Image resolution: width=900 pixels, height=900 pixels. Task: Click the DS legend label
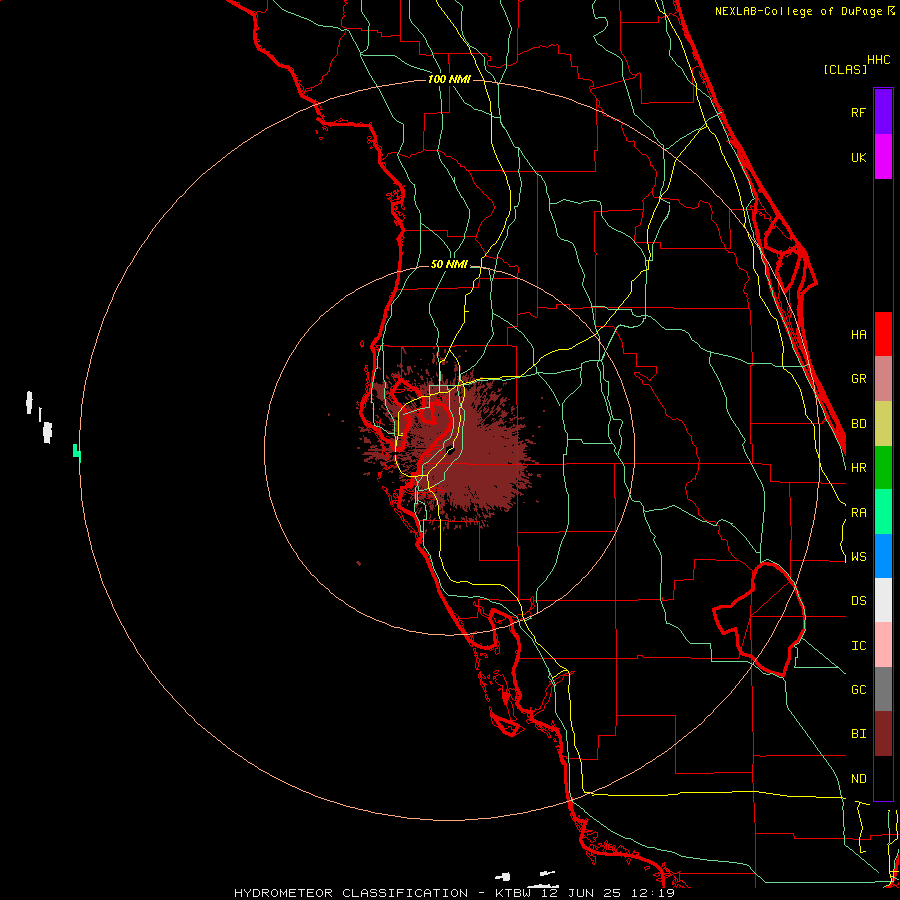coord(858,600)
